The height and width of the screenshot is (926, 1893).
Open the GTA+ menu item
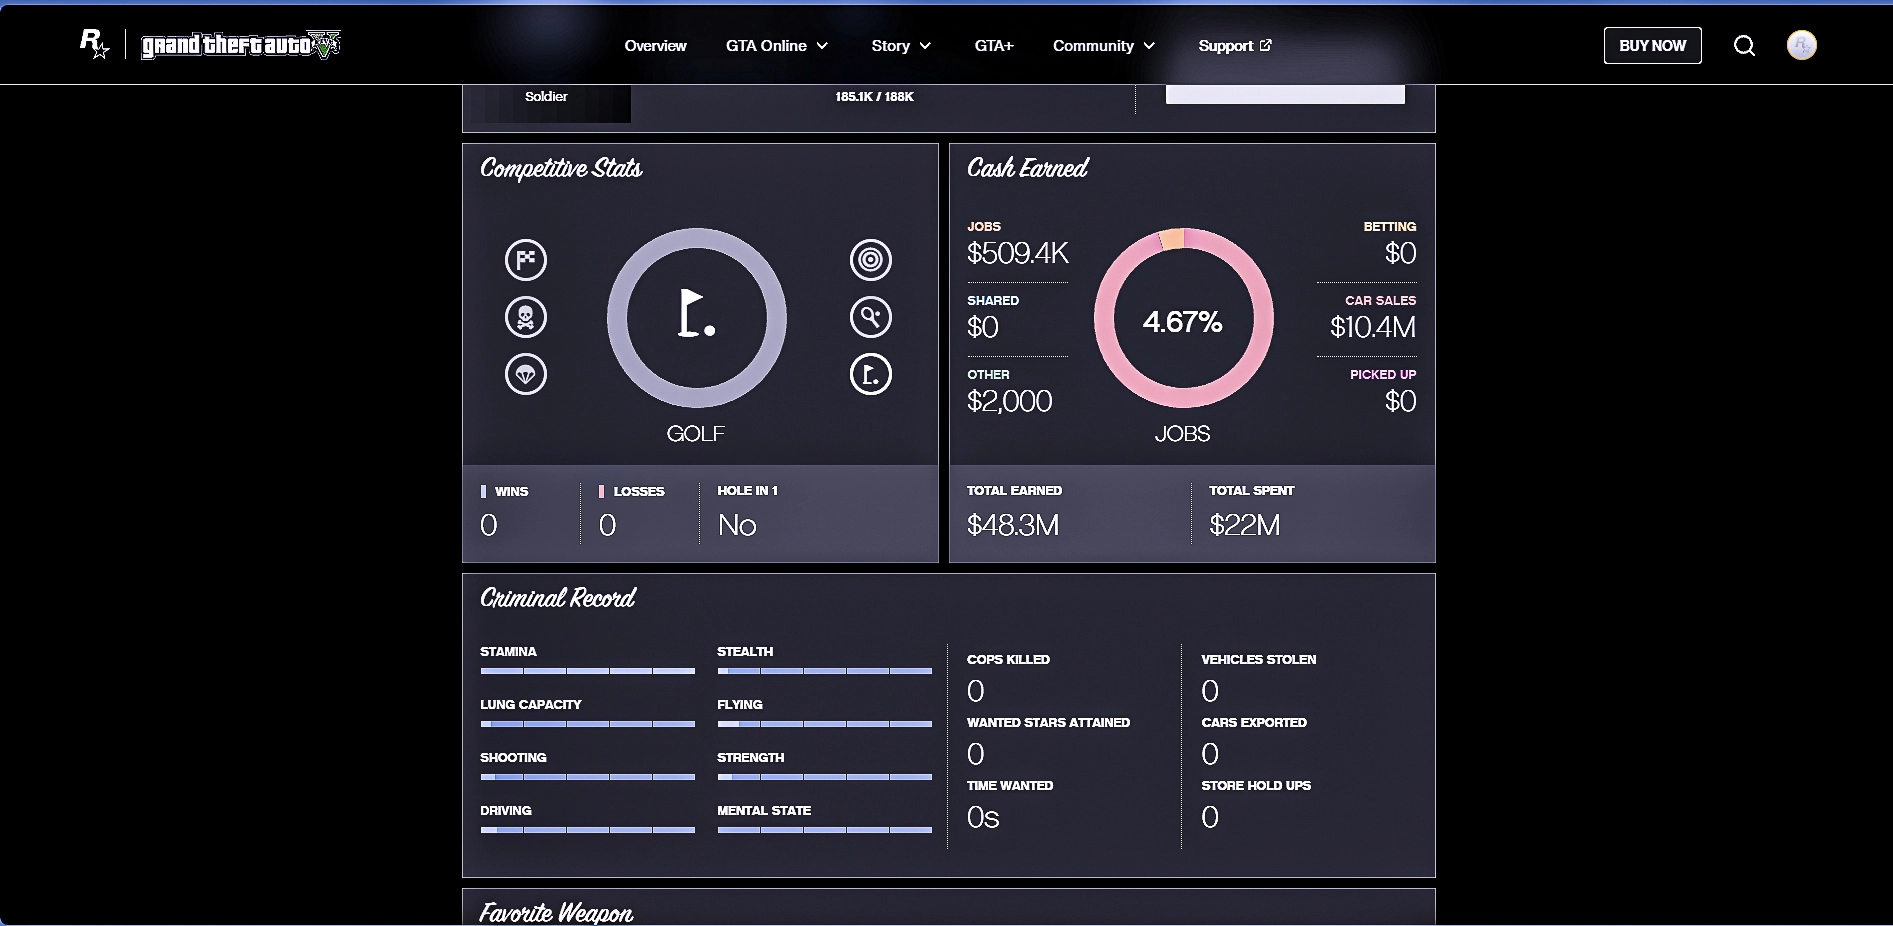pos(994,46)
